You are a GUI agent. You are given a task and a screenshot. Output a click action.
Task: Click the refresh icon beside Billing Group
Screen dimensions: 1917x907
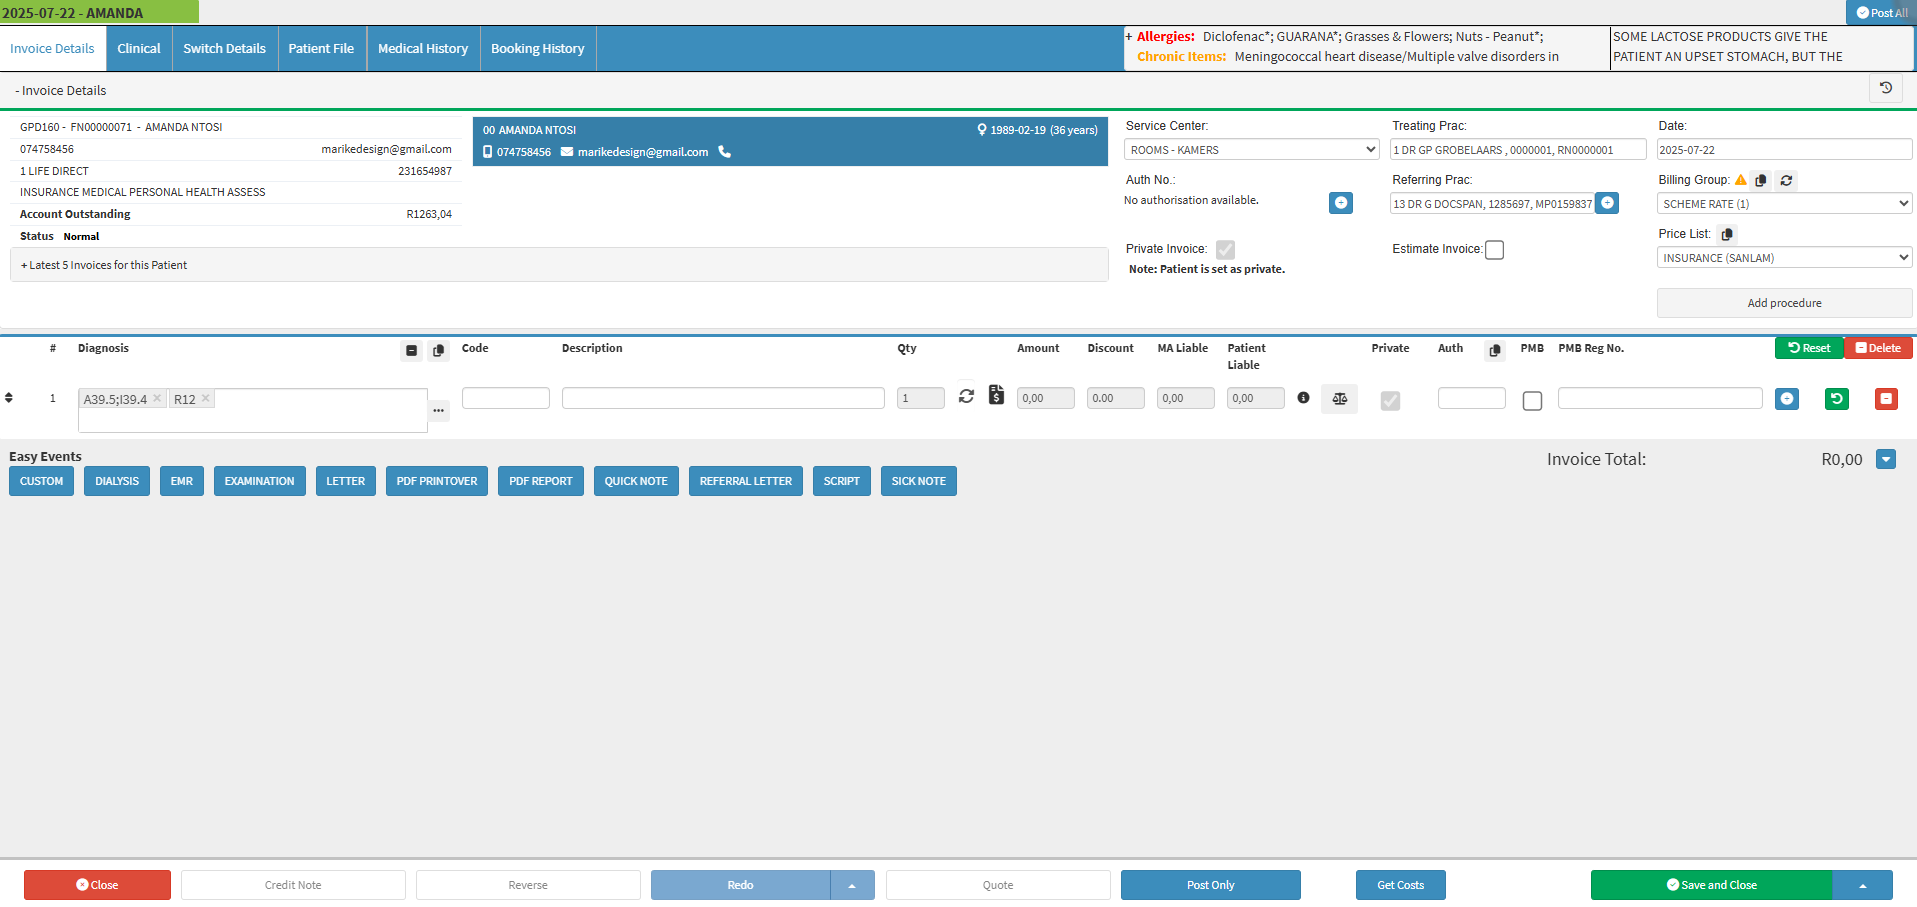(1786, 181)
